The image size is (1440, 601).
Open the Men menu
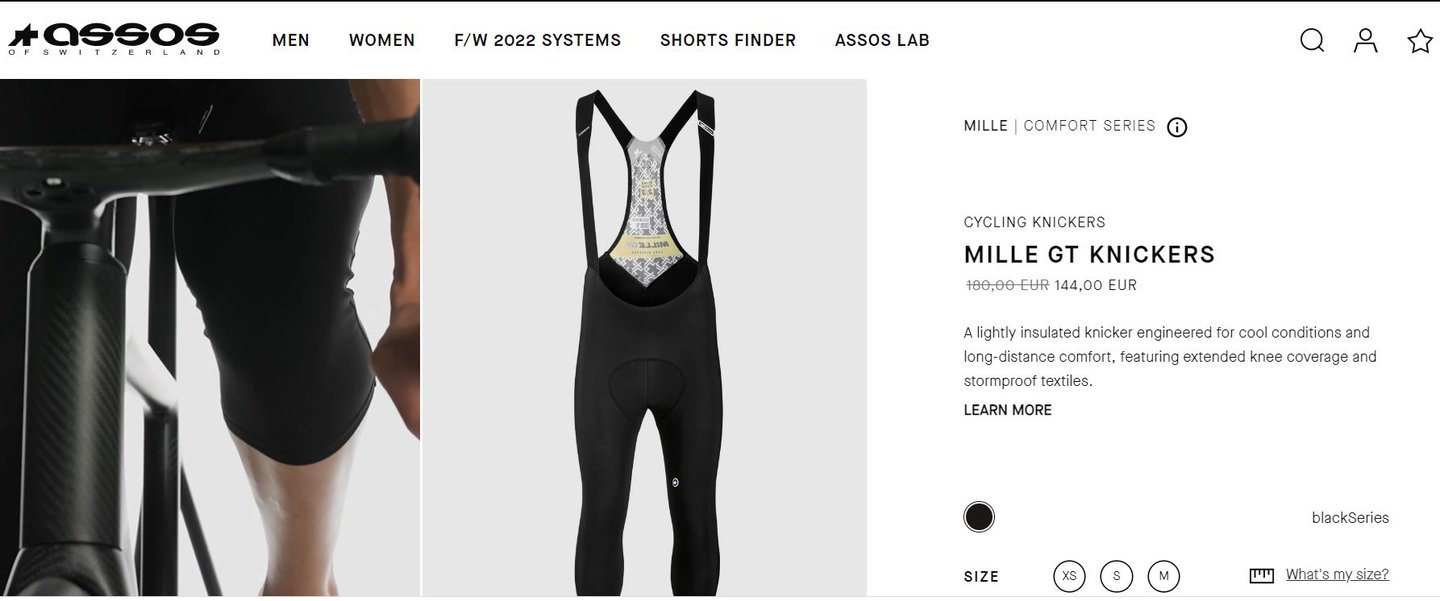click(x=291, y=40)
